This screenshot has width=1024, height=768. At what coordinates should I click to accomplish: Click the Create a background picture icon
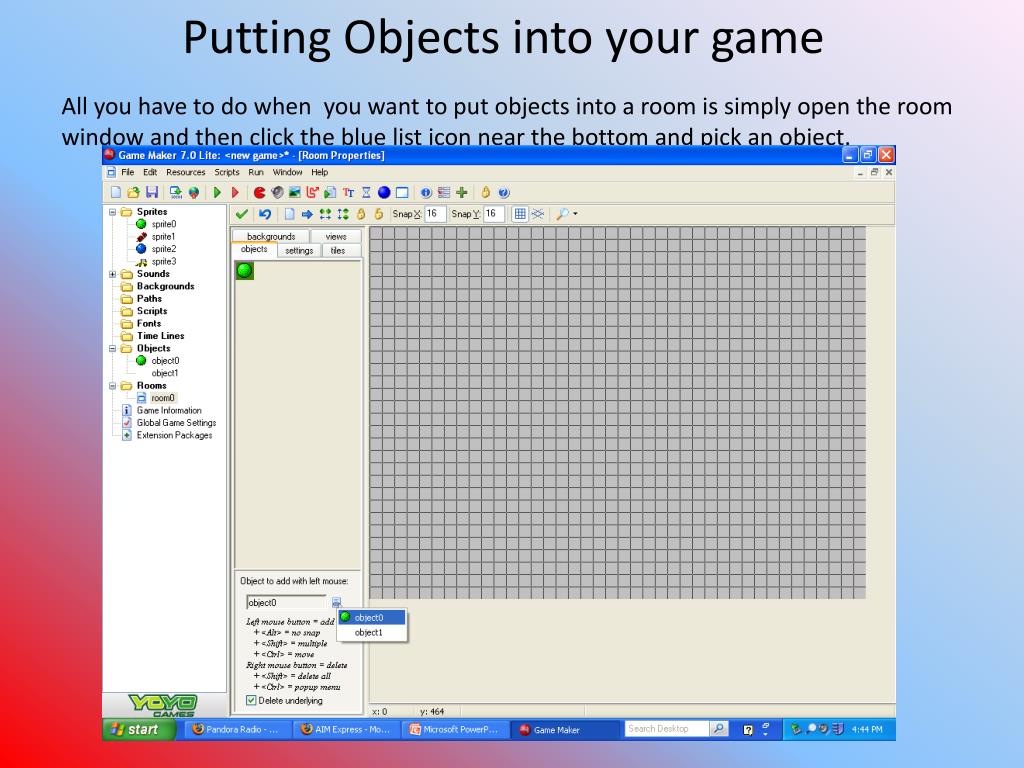pyautogui.click(x=295, y=192)
